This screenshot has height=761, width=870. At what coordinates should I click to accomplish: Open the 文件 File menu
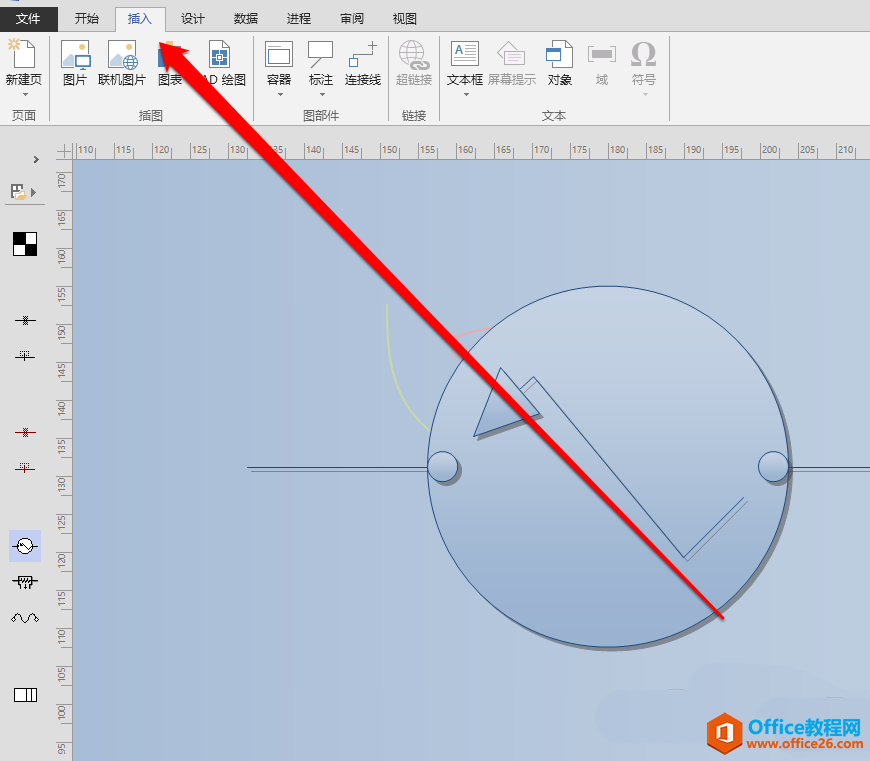tap(28, 18)
